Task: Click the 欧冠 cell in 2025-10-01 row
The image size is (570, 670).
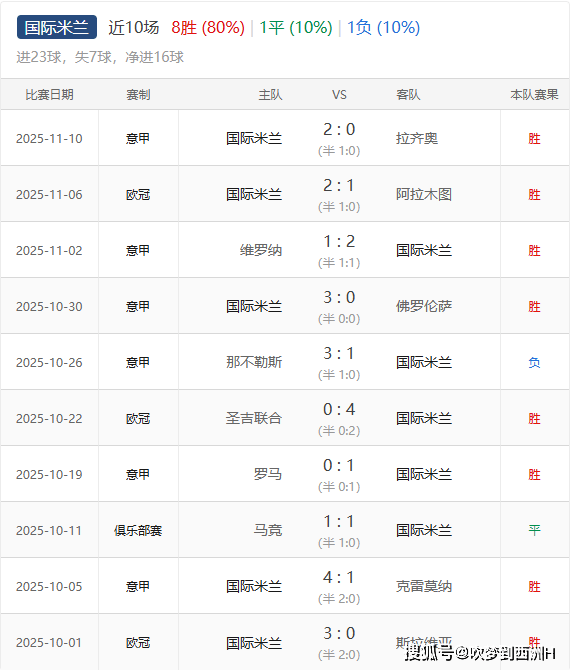Action: point(138,643)
